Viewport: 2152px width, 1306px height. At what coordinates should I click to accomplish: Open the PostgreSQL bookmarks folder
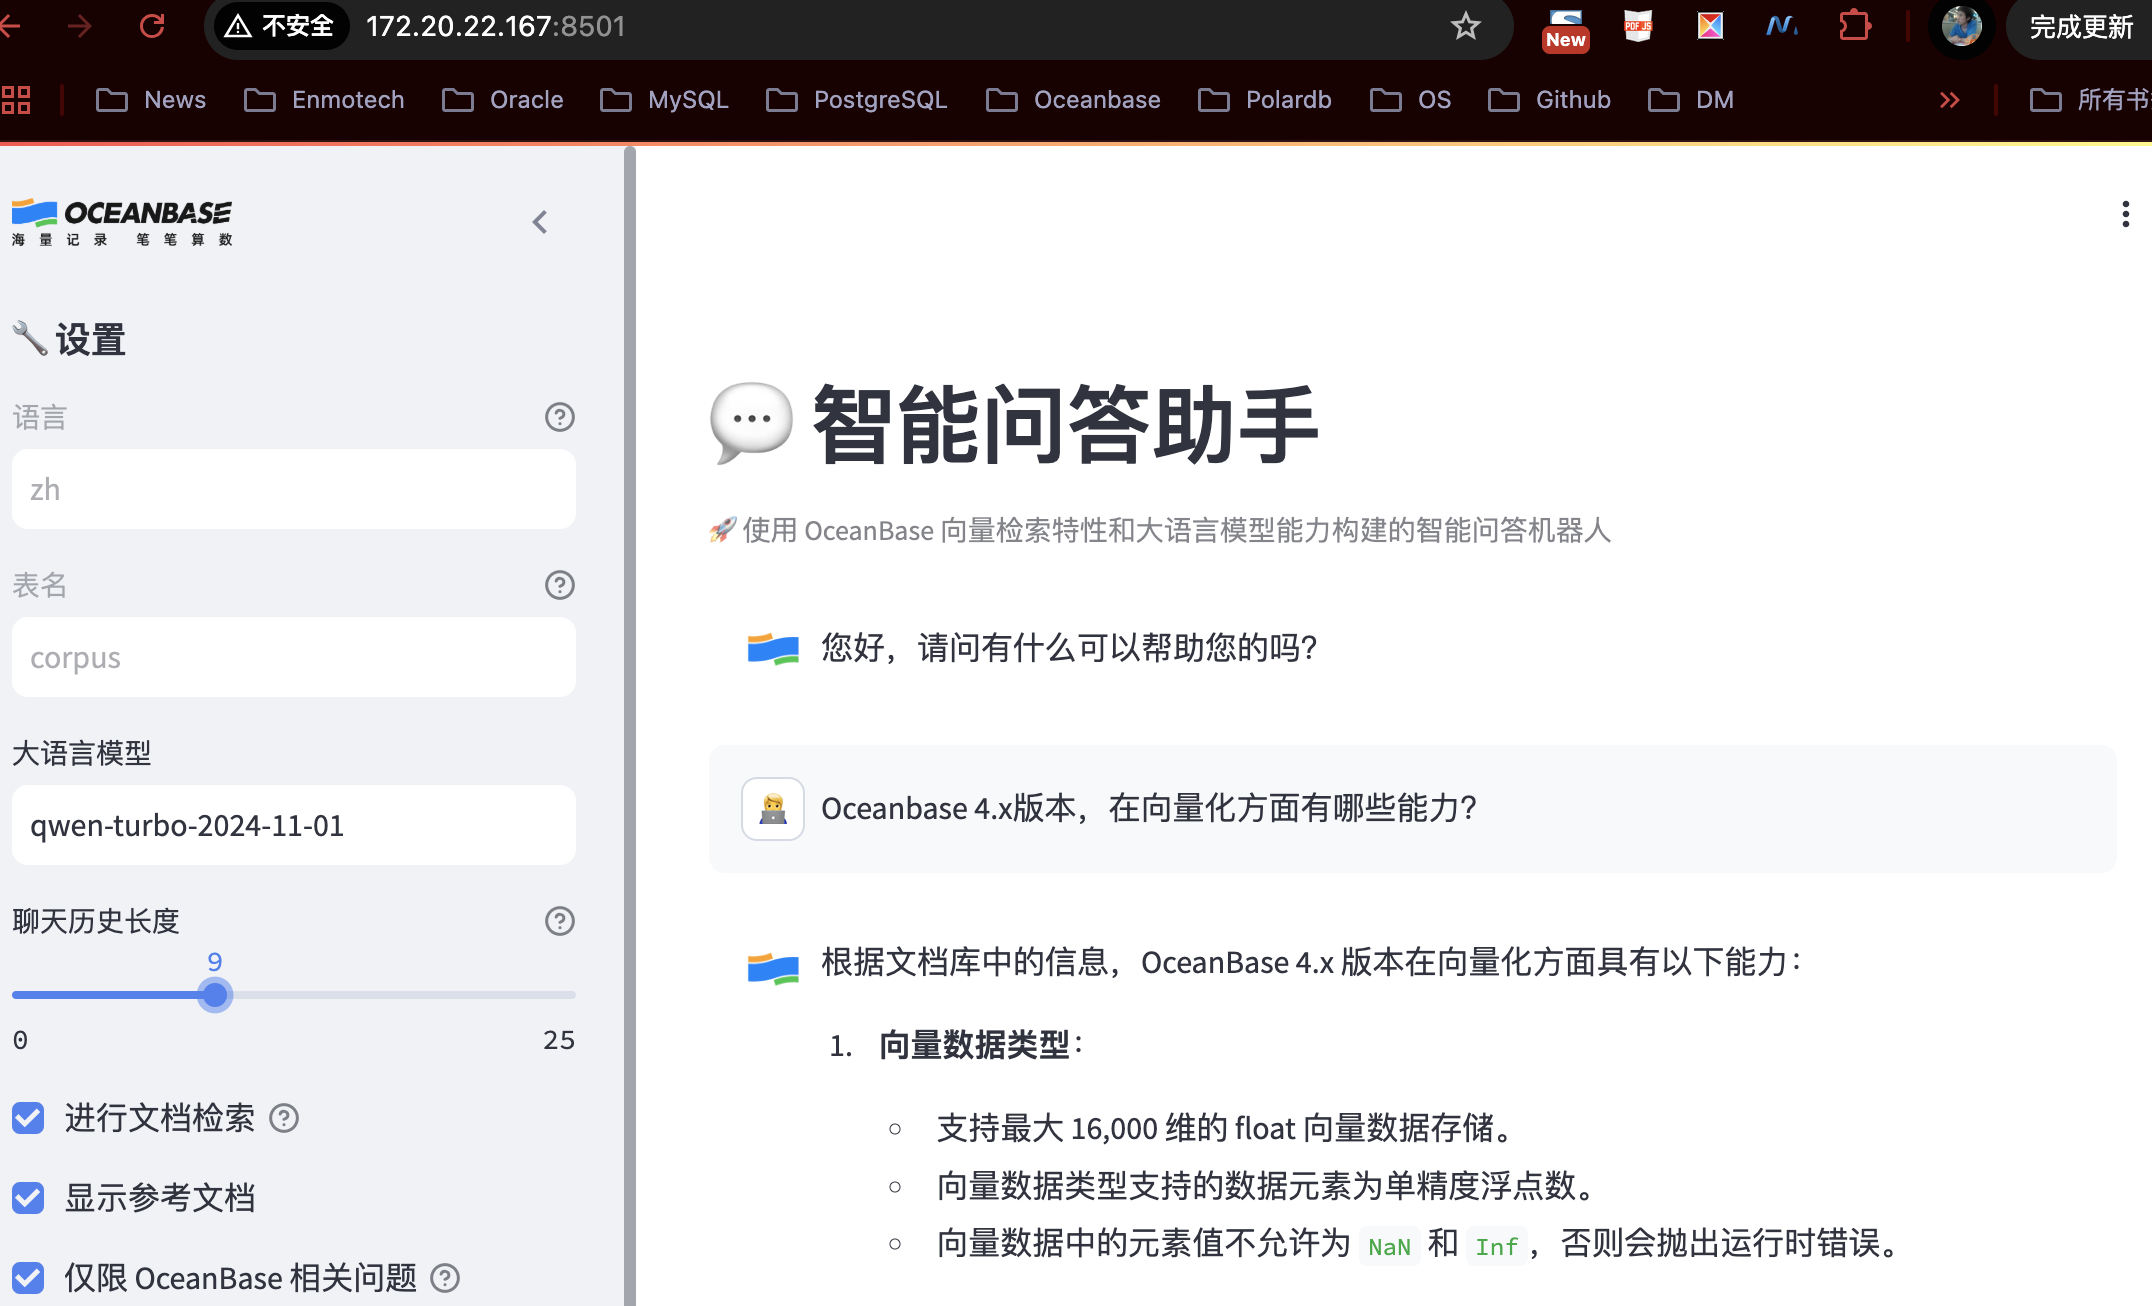[856, 100]
